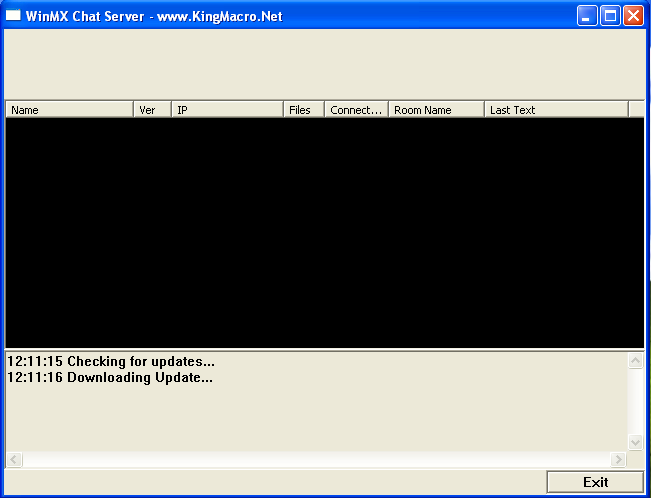Minimize the WinMX Chat Server window
The image size is (651, 498).
click(587, 16)
